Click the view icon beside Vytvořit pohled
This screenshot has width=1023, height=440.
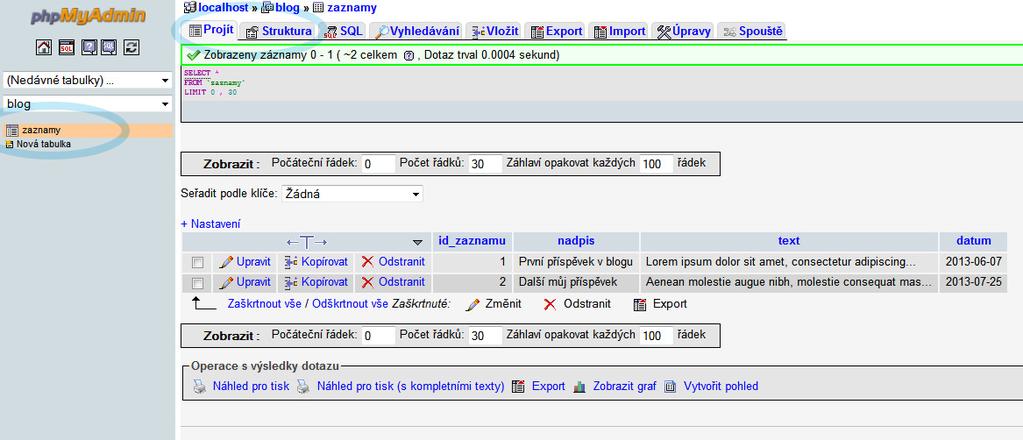(670, 386)
